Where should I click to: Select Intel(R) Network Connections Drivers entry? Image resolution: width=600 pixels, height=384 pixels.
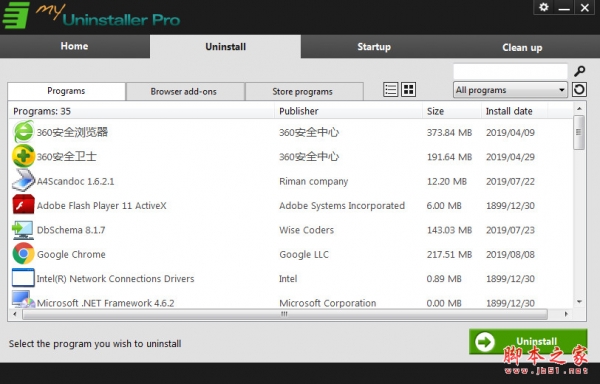pos(115,278)
